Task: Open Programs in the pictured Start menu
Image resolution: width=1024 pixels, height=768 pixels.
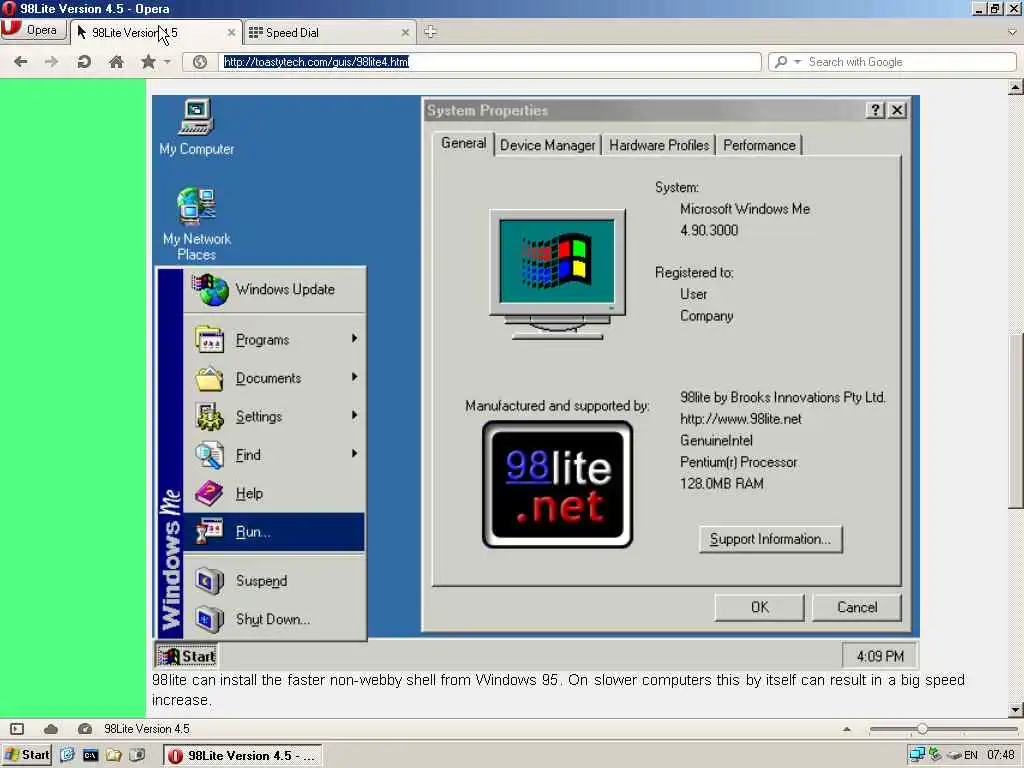Action: [274, 340]
